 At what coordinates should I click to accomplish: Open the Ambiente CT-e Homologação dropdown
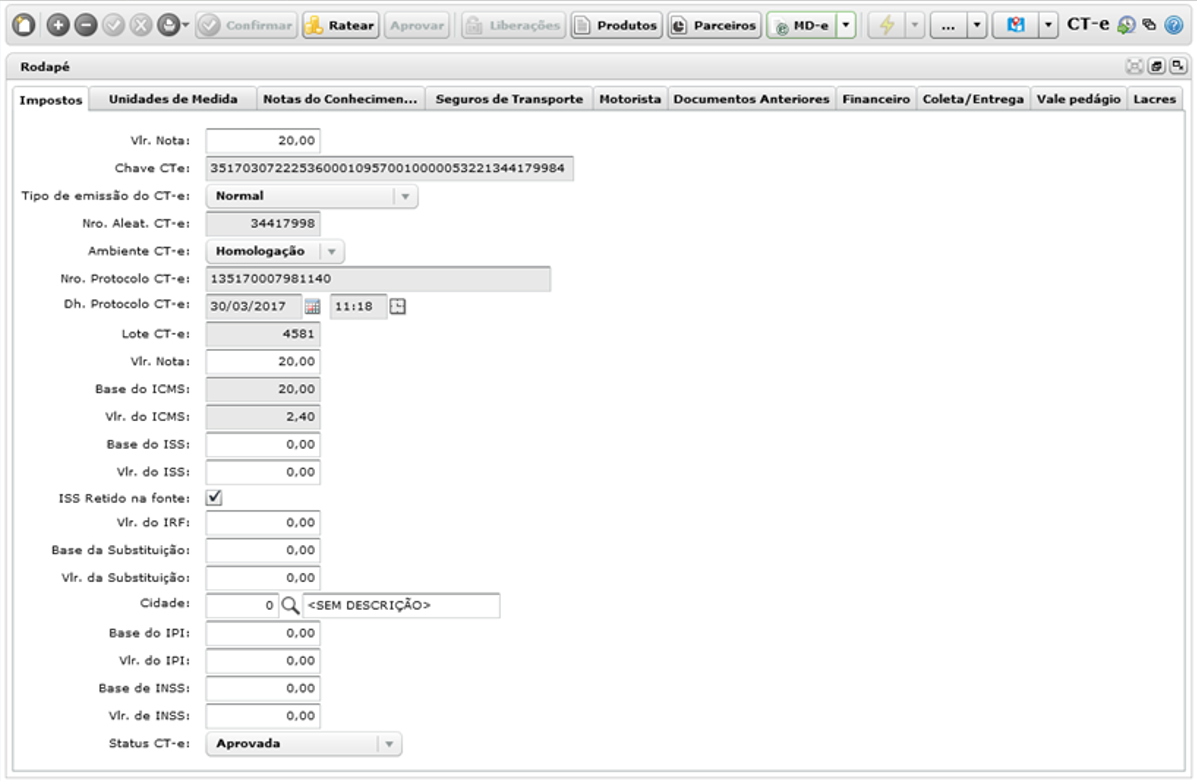(x=332, y=251)
